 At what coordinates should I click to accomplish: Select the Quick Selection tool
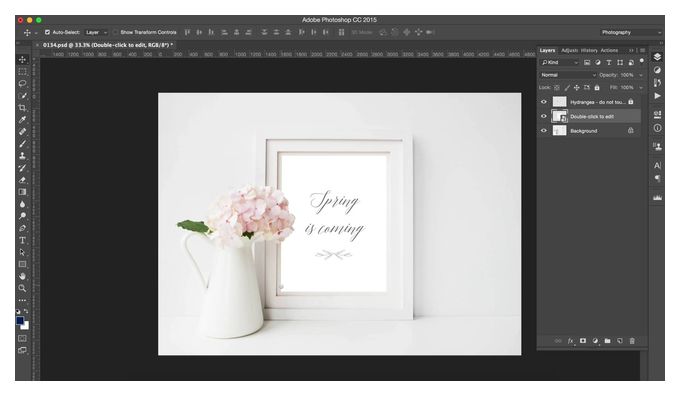coord(23,95)
